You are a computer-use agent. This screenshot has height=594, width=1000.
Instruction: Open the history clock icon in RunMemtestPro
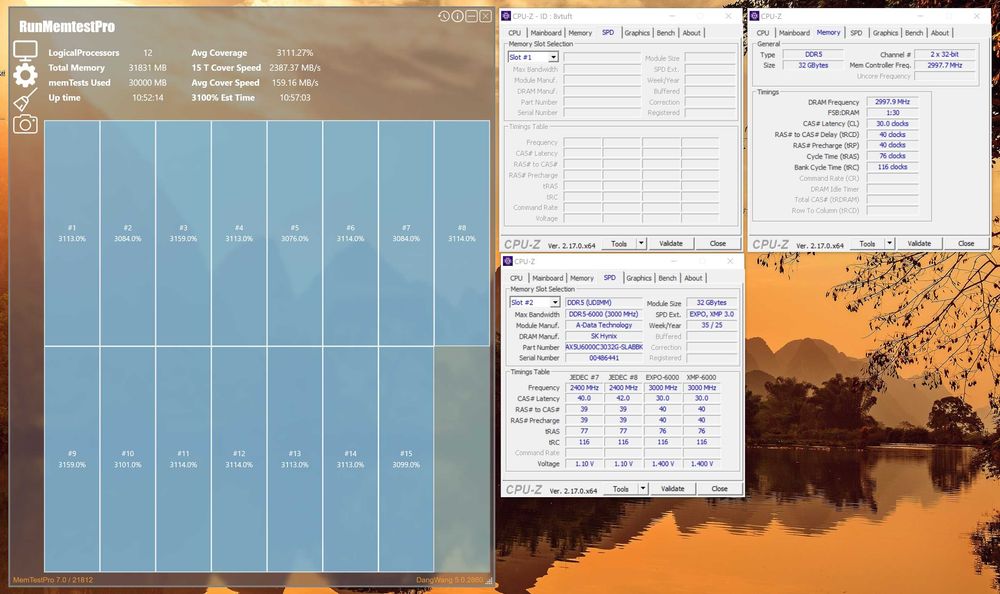(444, 16)
